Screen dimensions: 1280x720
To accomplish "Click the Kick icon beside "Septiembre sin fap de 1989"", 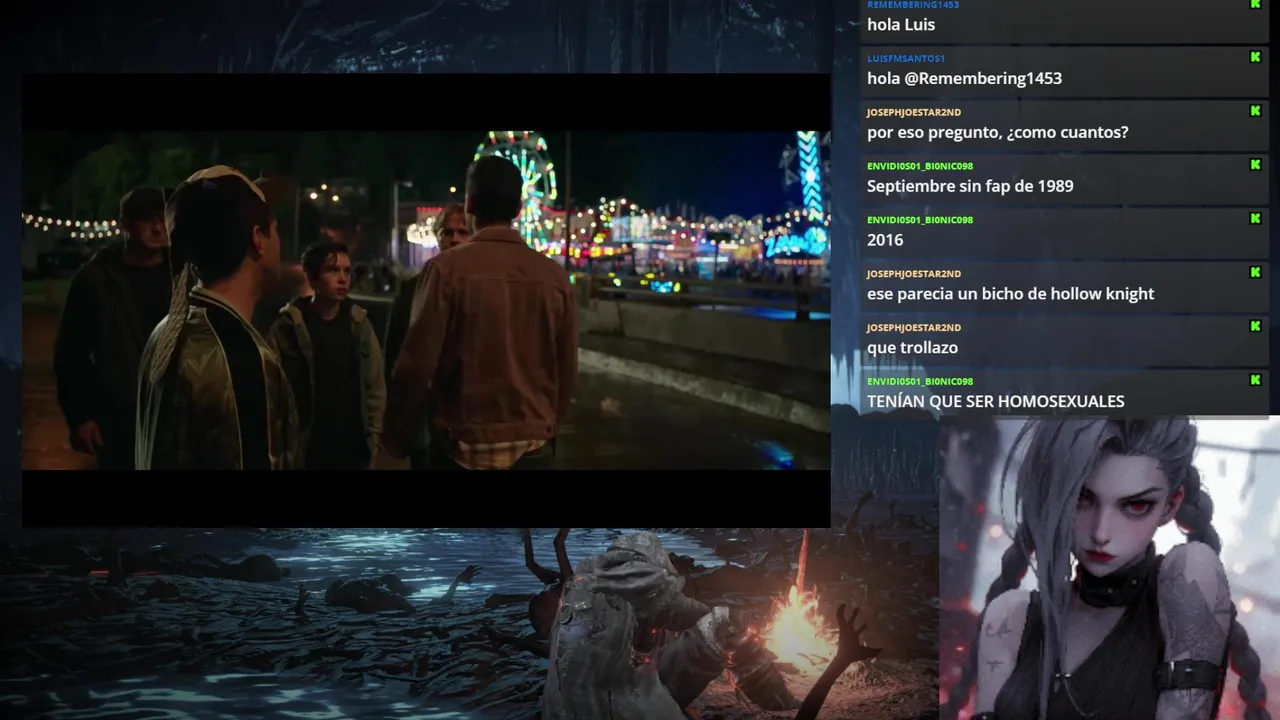I will click(x=1255, y=165).
